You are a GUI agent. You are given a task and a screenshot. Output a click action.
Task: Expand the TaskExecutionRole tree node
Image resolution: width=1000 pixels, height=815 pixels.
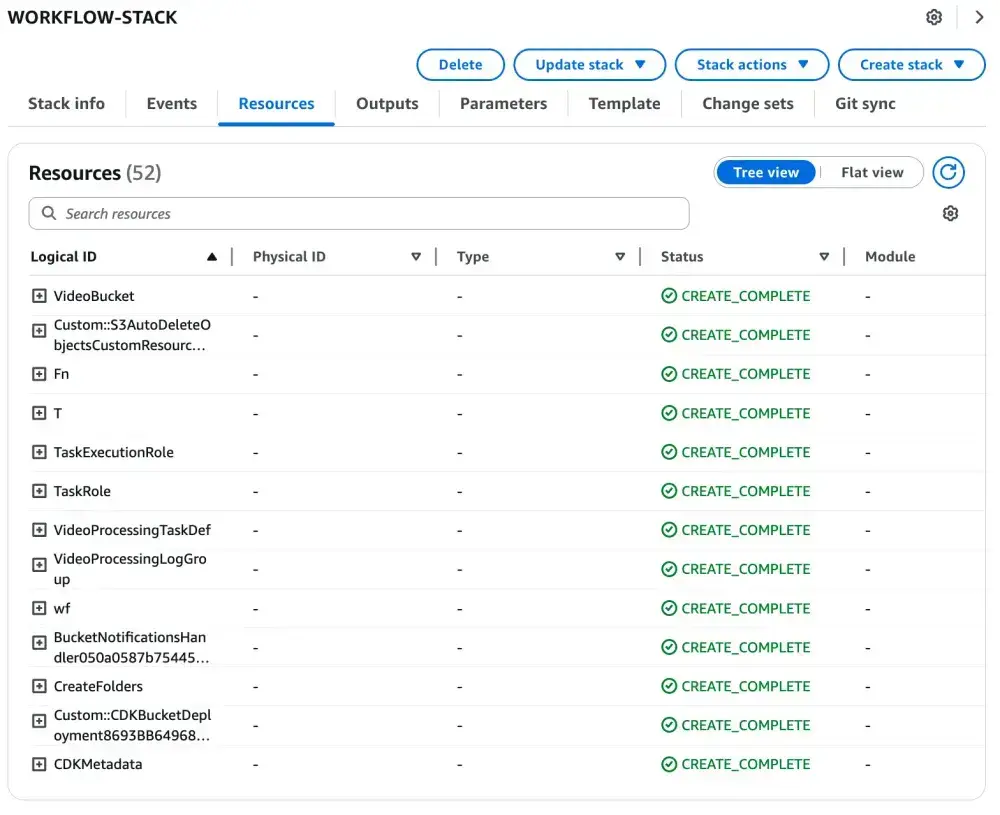pyautogui.click(x=39, y=452)
